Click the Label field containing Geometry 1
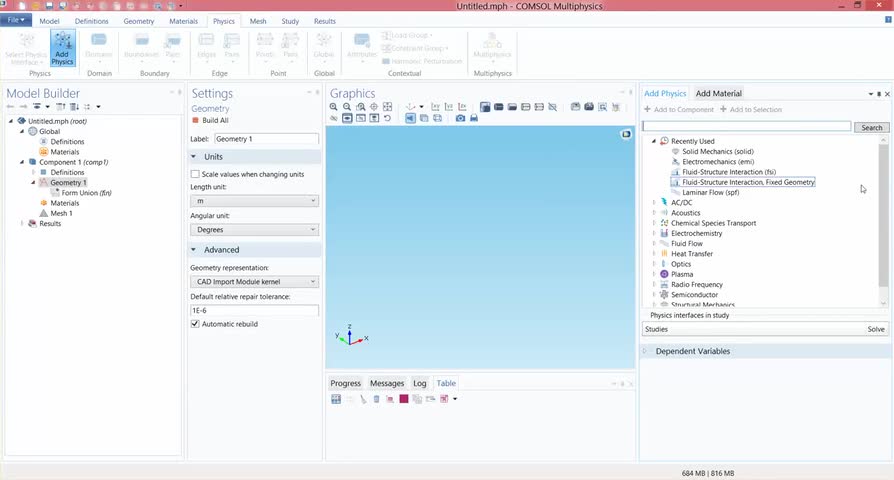 pos(266,139)
